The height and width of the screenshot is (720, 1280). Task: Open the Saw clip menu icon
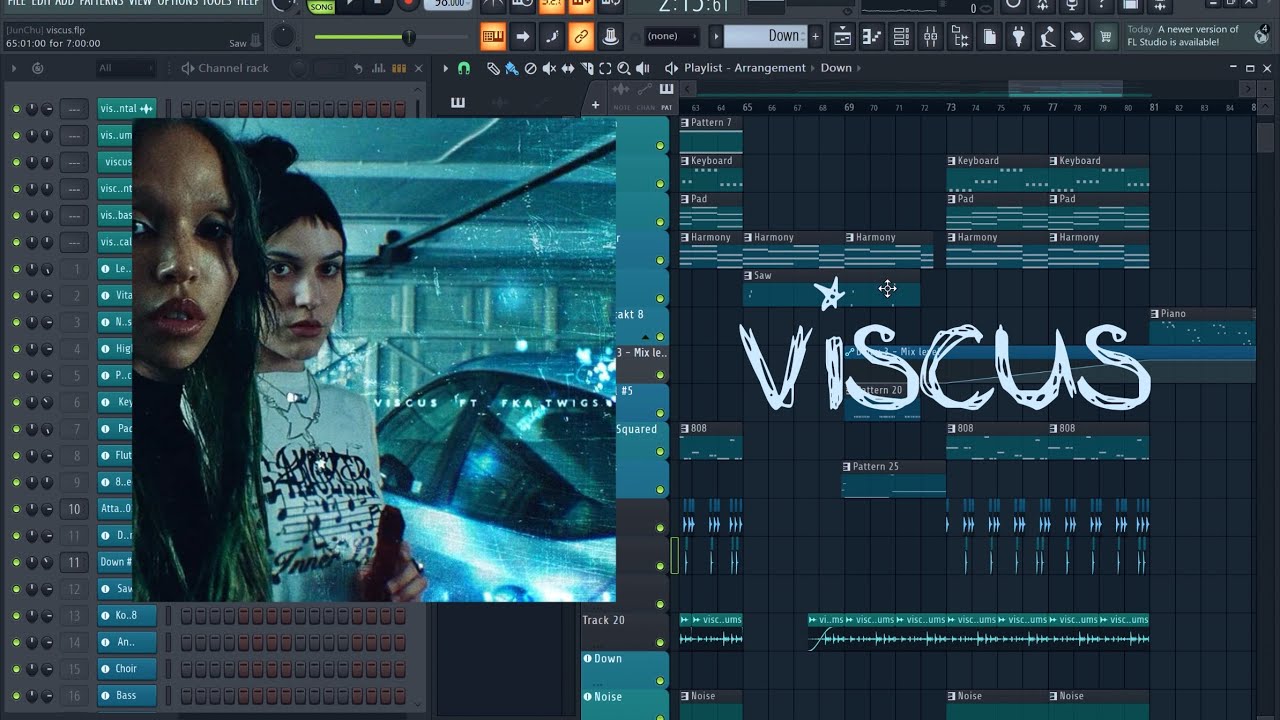[749, 276]
